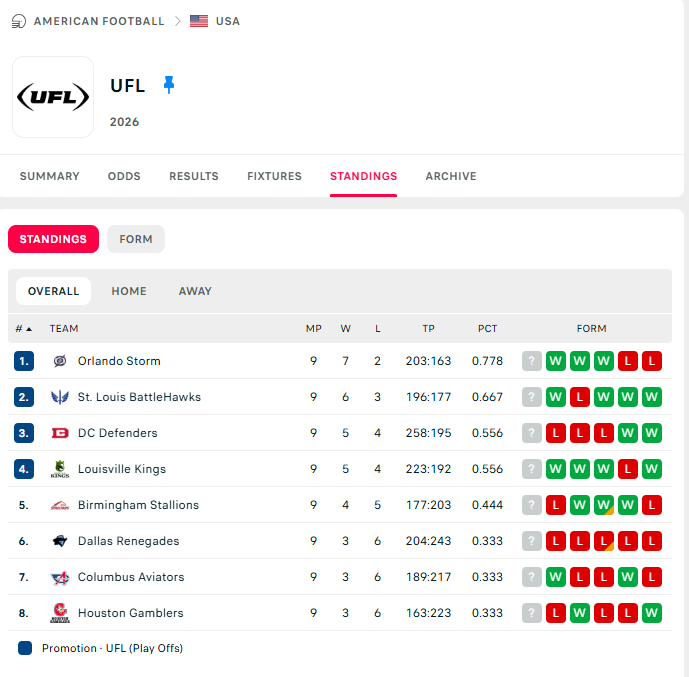Click DC Defenders' 258:195 total points
Viewport: 689px width, 677px height.
pyautogui.click(x=428, y=433)
